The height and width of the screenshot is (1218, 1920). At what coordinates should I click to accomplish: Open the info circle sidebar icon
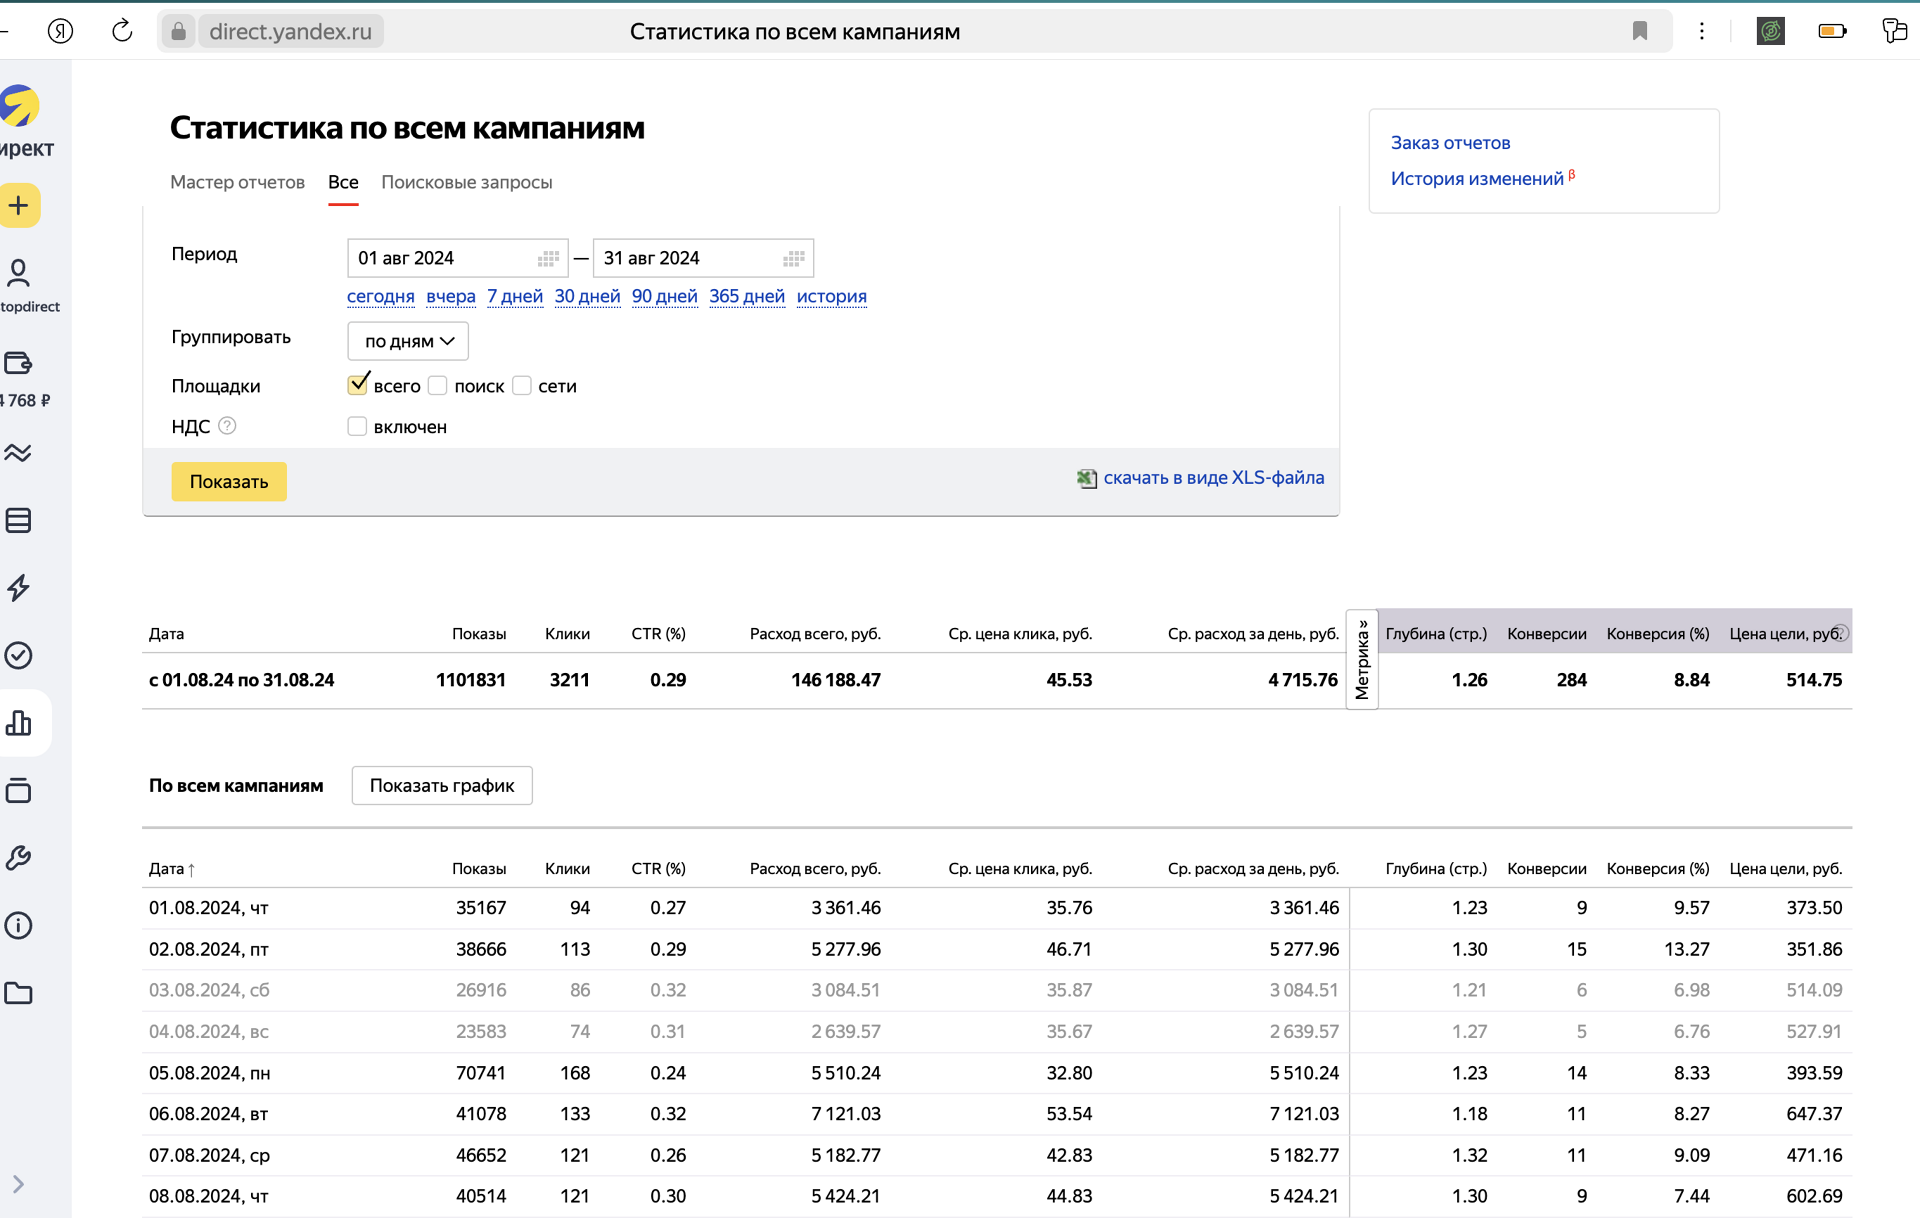19,926
